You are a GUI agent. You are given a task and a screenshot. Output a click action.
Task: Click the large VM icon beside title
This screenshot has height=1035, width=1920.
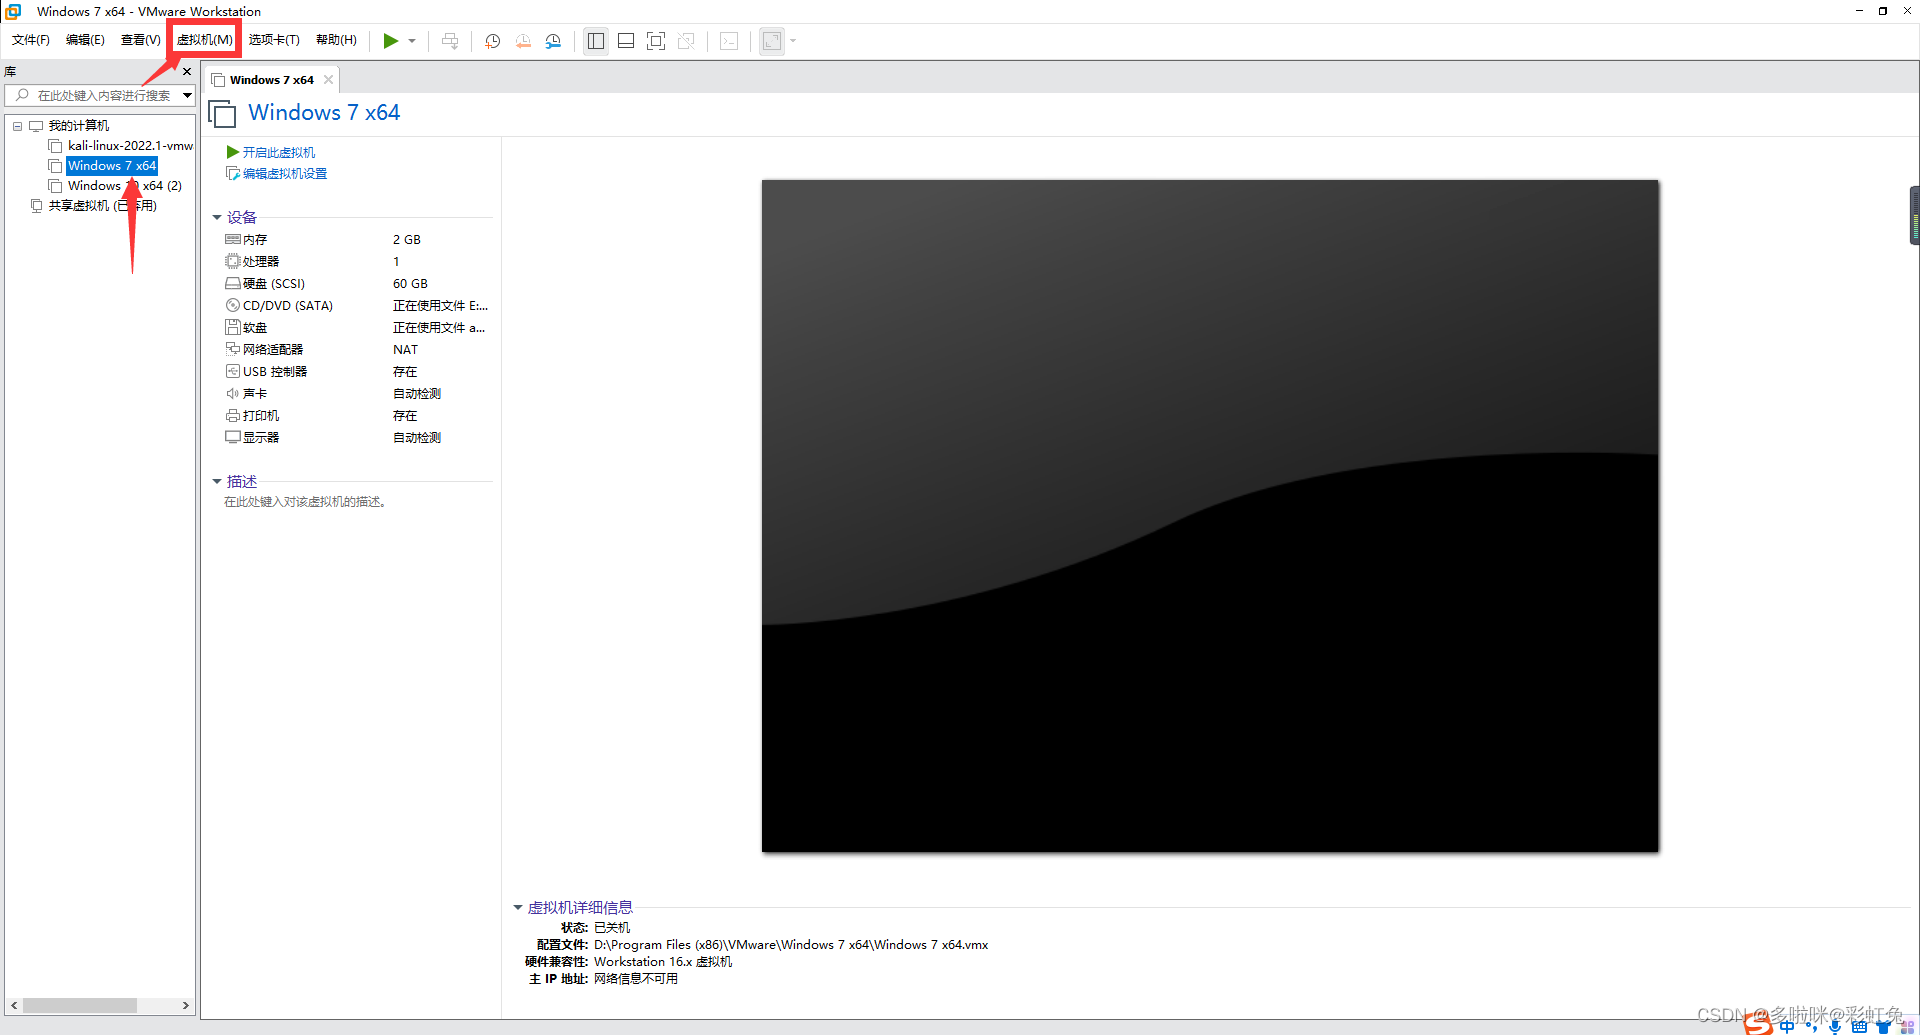point(223,113)
